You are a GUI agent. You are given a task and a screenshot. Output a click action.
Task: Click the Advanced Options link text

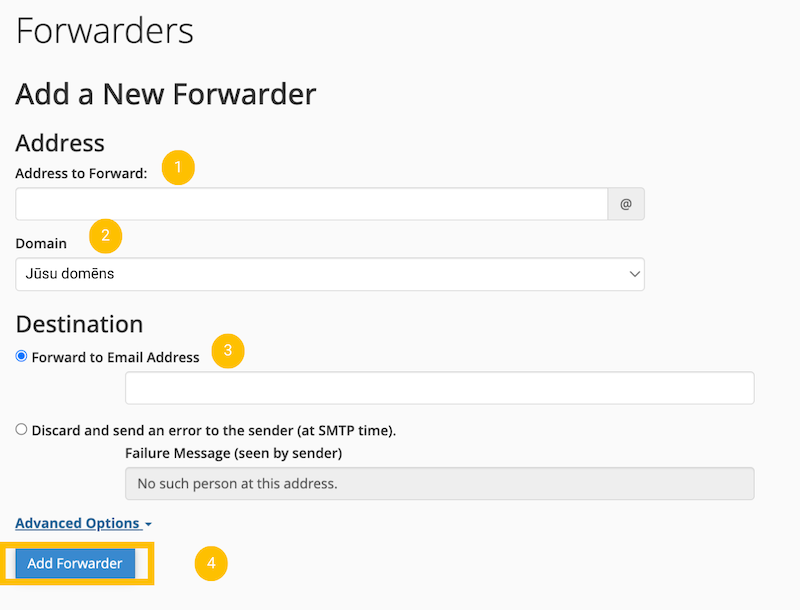77,523
